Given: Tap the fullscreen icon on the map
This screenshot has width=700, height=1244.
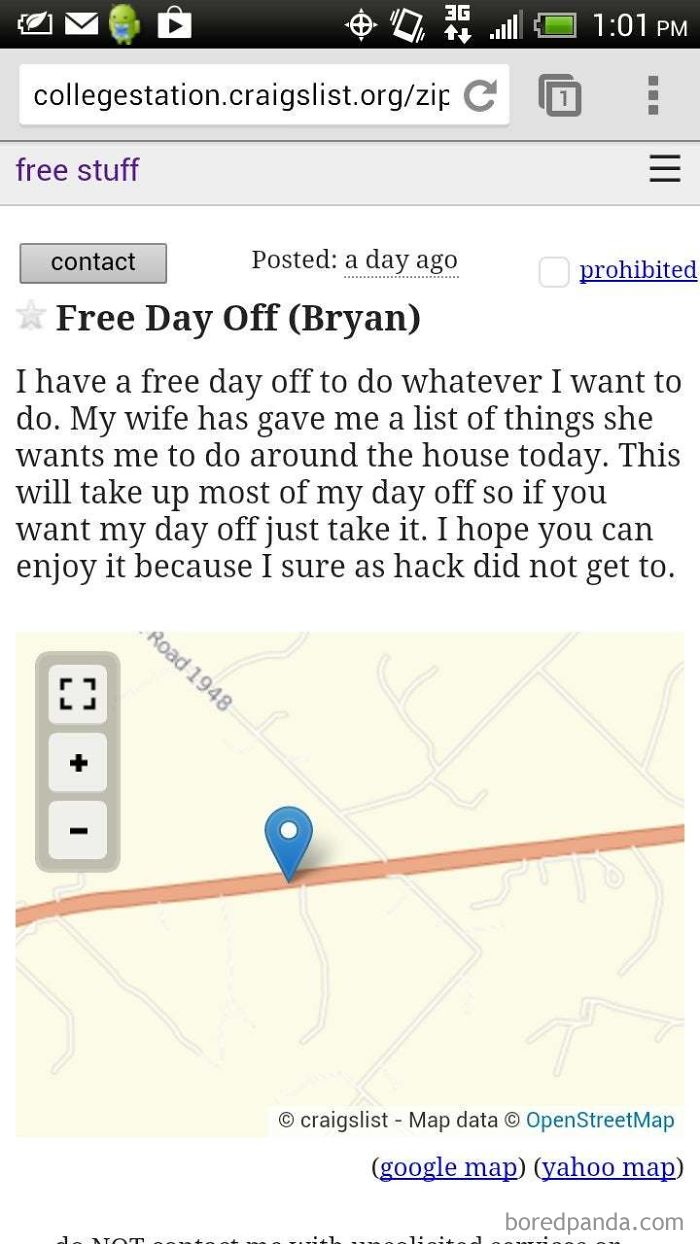Looking at the screenshot, I should [77, 692].
